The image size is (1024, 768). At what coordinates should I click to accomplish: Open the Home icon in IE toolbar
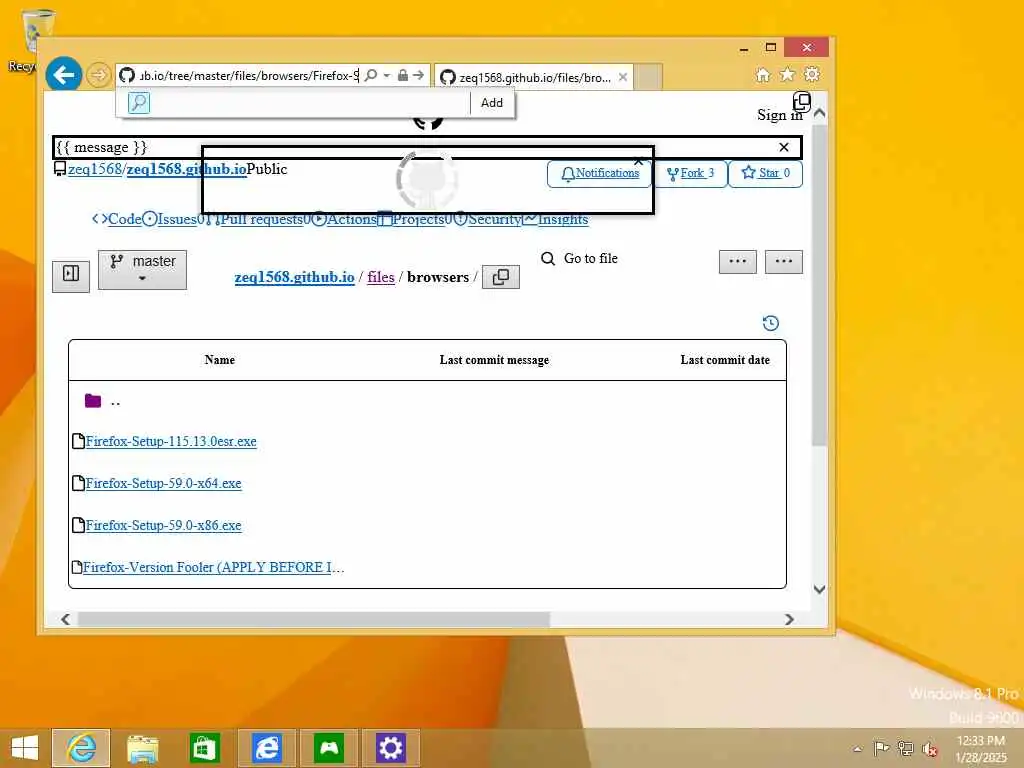(x=763, y=74)
